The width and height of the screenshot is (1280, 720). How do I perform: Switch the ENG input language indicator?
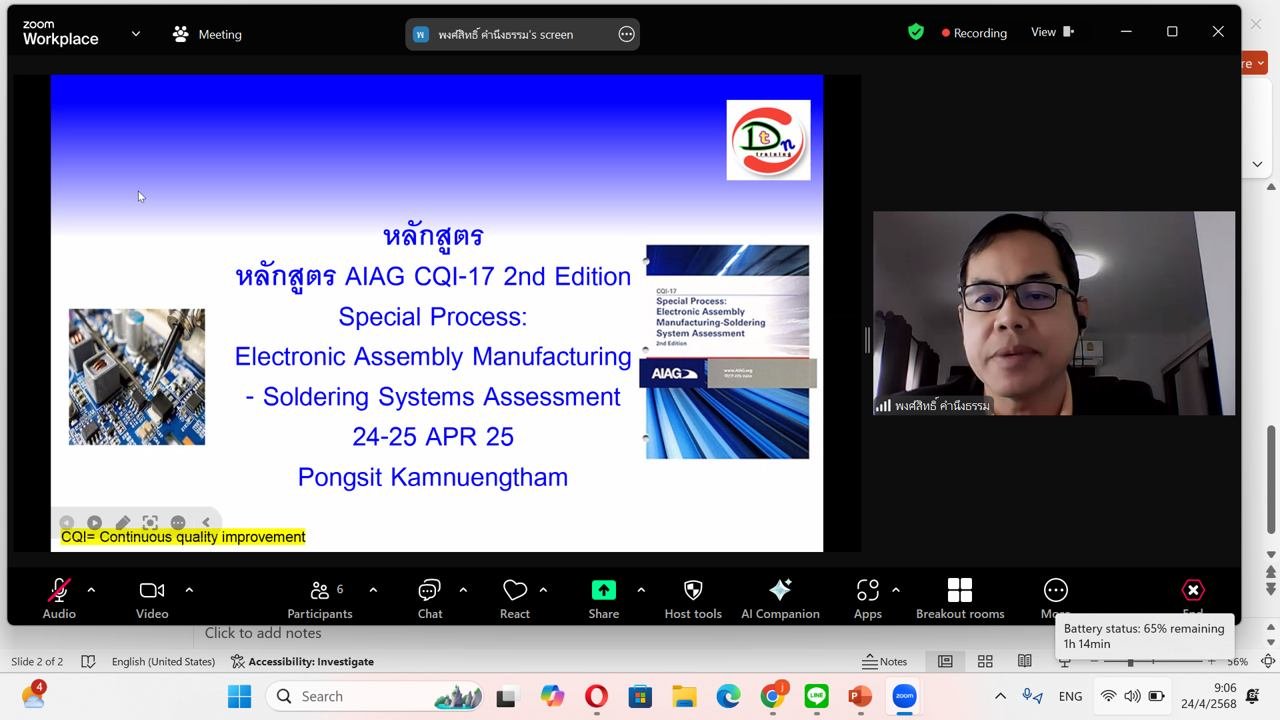click(x=1070, y=696)
